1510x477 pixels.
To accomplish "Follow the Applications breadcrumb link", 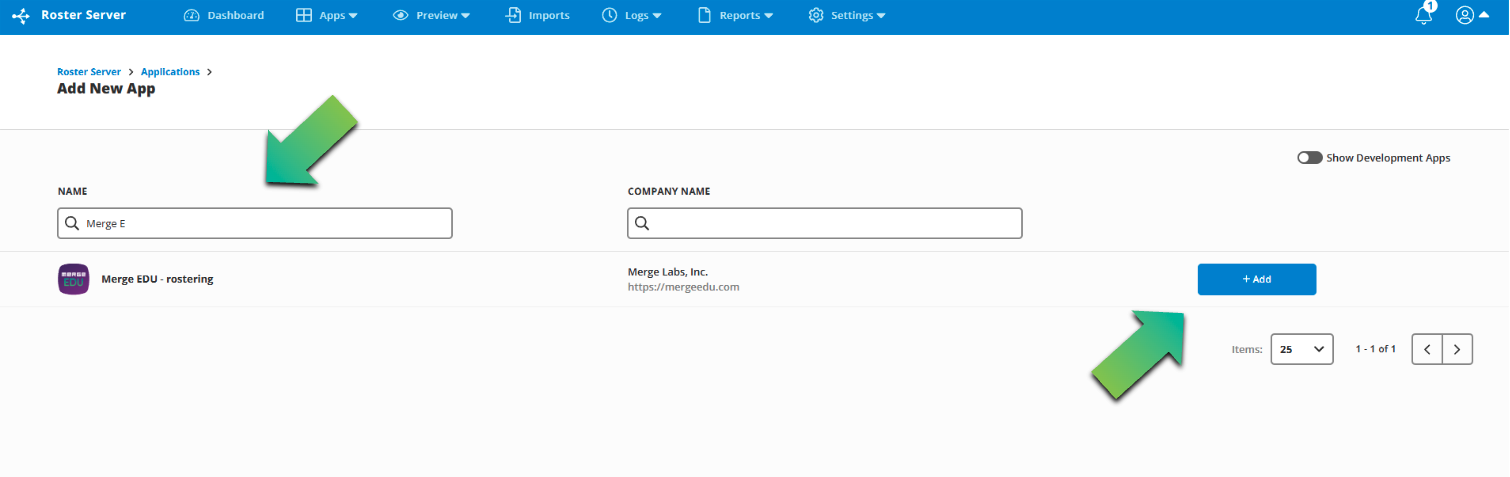I will (x=170, y=72).
